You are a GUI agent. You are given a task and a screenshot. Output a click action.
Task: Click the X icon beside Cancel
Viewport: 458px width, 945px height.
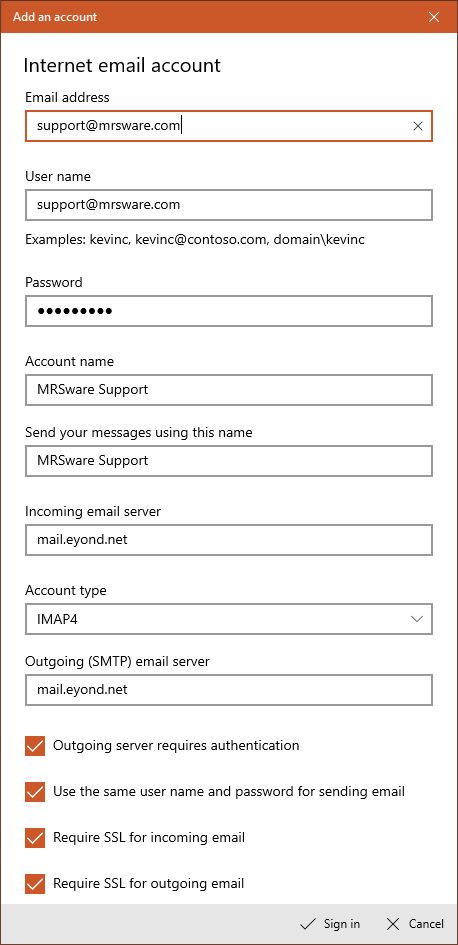(393, 924)
